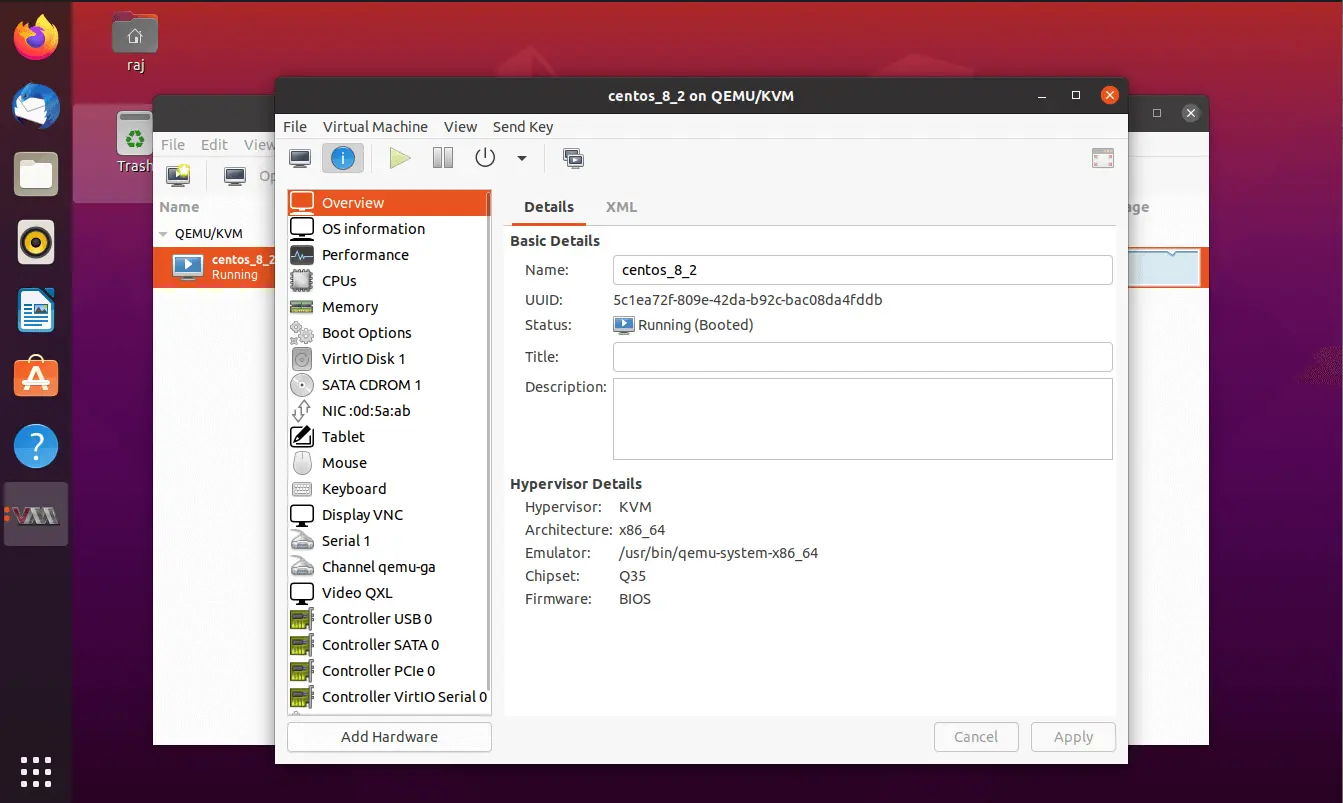The width and height of the screenshot is (1343, 803).
Task: Select VirtIO Disk 1
Action: pos(388,359)
